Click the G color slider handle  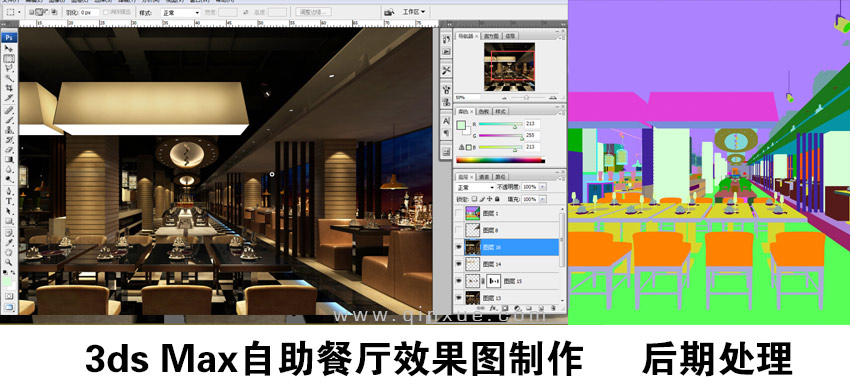coord(521,138)
